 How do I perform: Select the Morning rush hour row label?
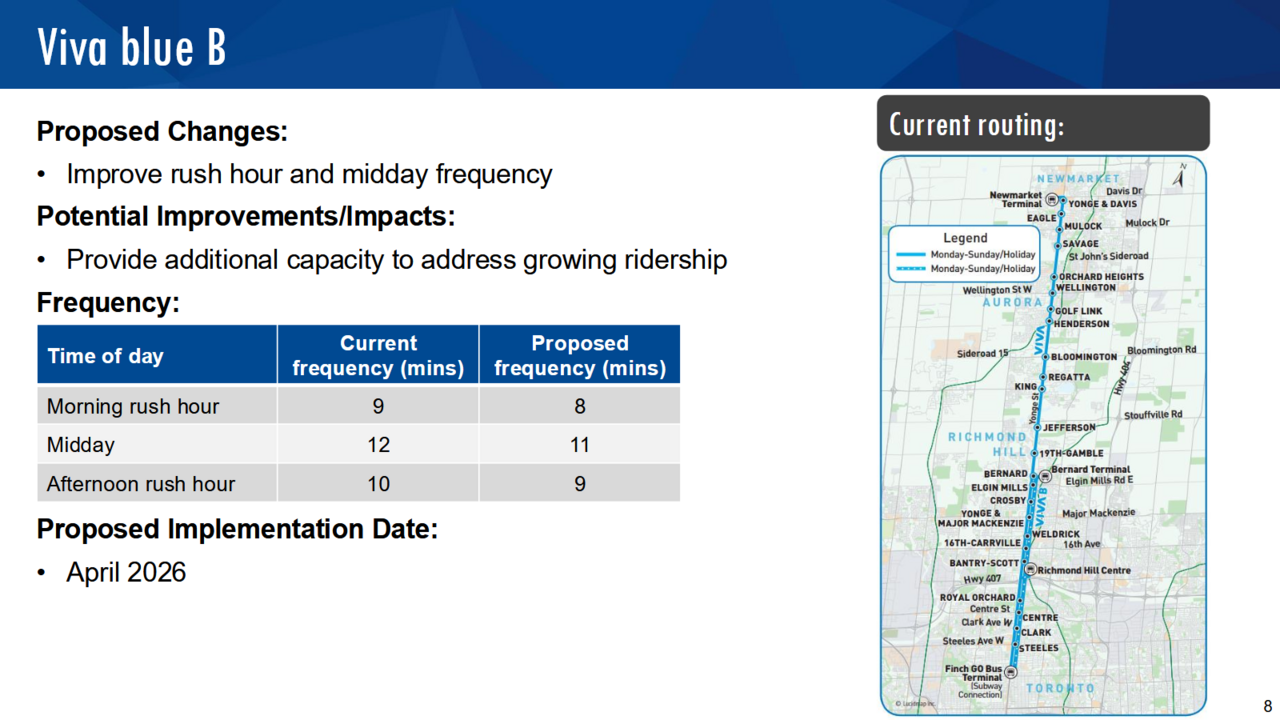click(133, 407)
